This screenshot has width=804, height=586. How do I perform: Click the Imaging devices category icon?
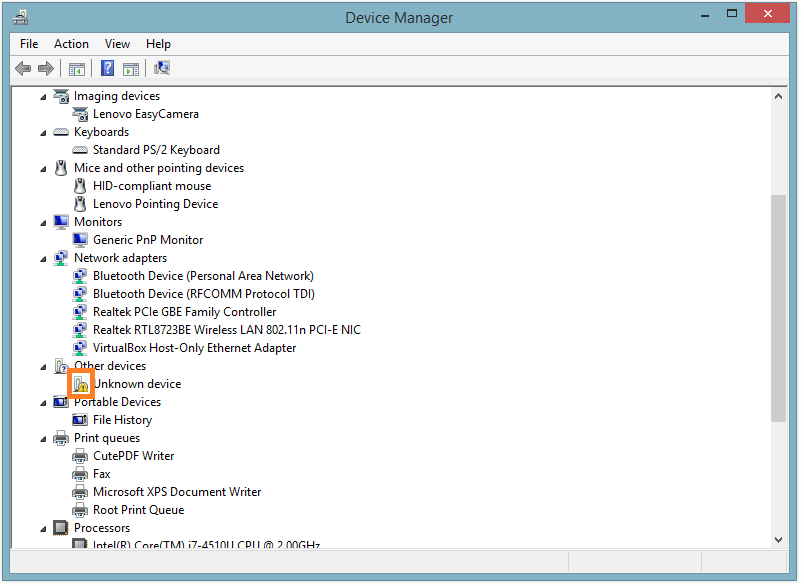point(61,96)
